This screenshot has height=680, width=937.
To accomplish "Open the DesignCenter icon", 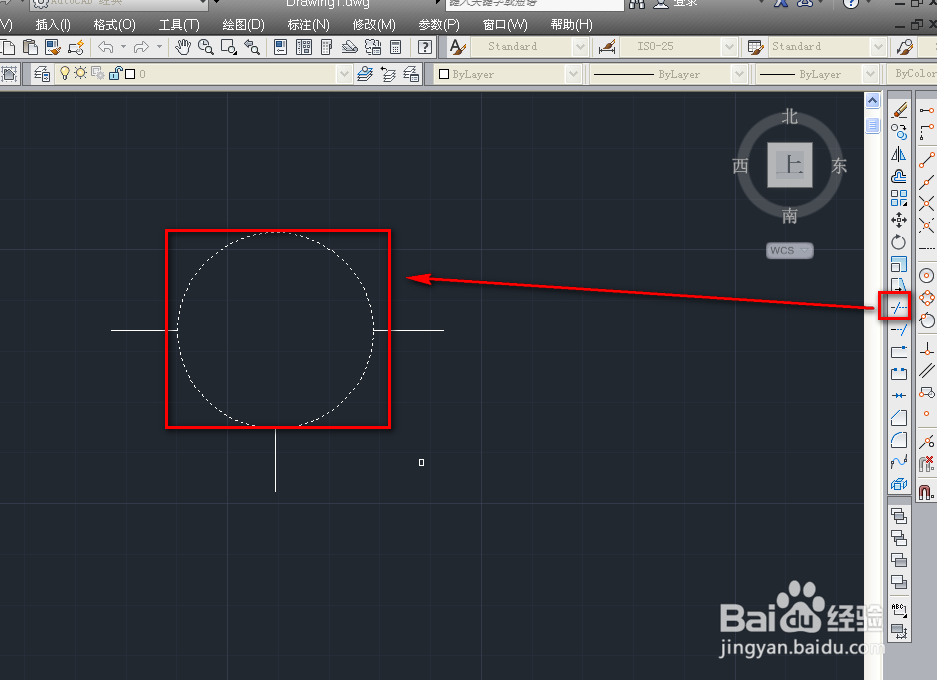I will click(304, 47).
